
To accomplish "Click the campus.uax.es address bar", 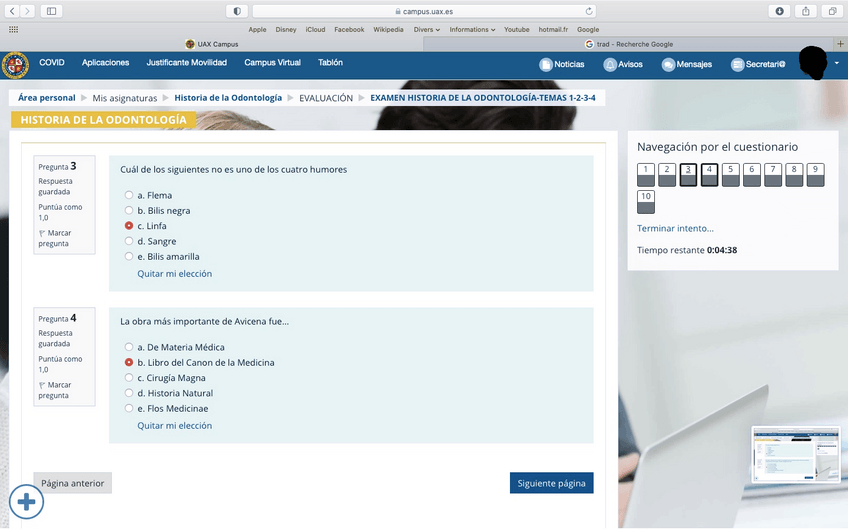I will tap(424, 11).
